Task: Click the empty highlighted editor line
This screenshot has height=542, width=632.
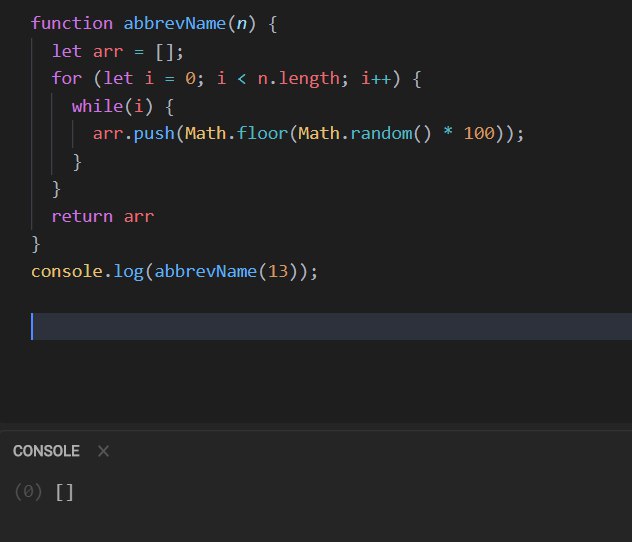Action: [331, 326]
